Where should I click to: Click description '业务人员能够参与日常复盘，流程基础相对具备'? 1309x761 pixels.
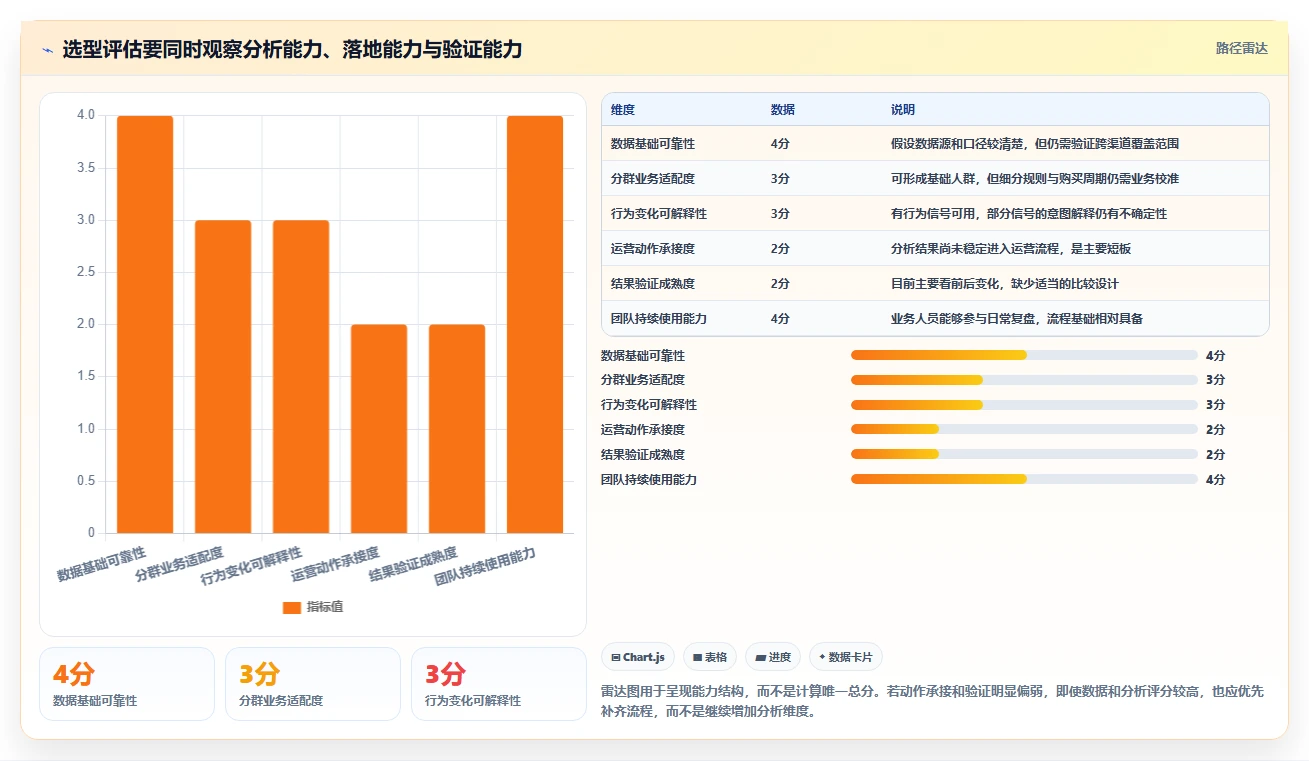pyautogui.click(x=1017, y=319)
